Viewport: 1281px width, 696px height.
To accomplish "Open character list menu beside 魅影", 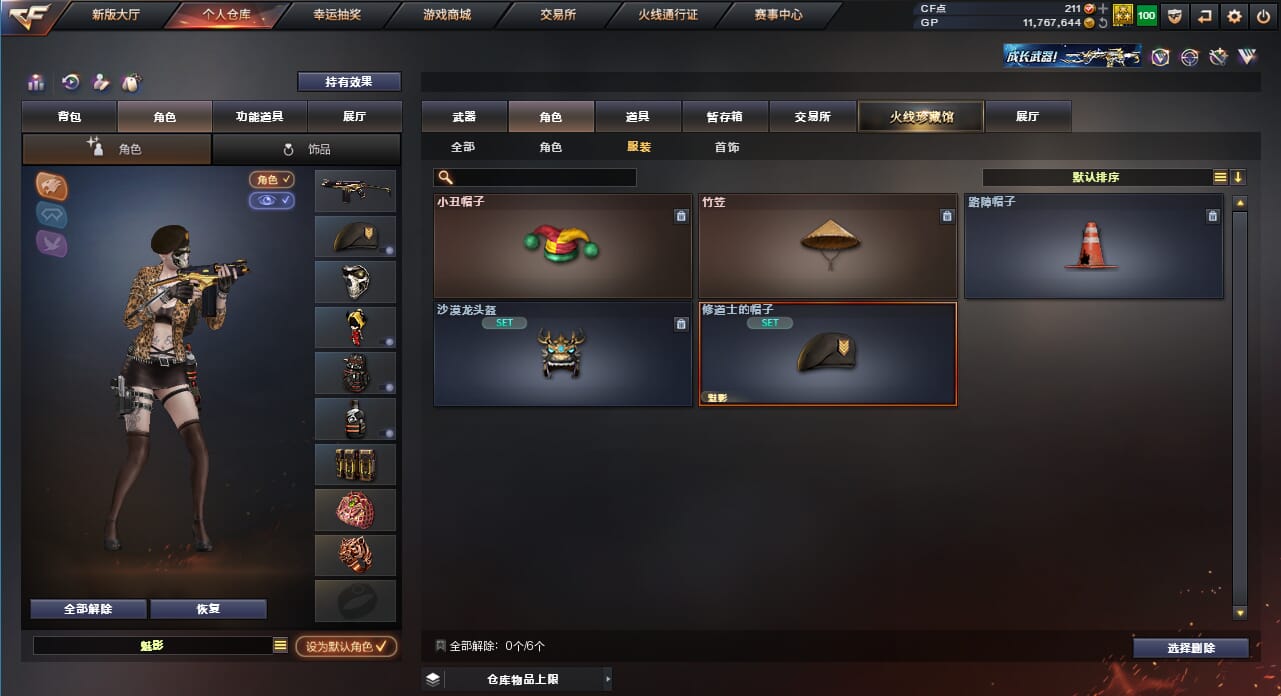I will (x=280, y=646).
